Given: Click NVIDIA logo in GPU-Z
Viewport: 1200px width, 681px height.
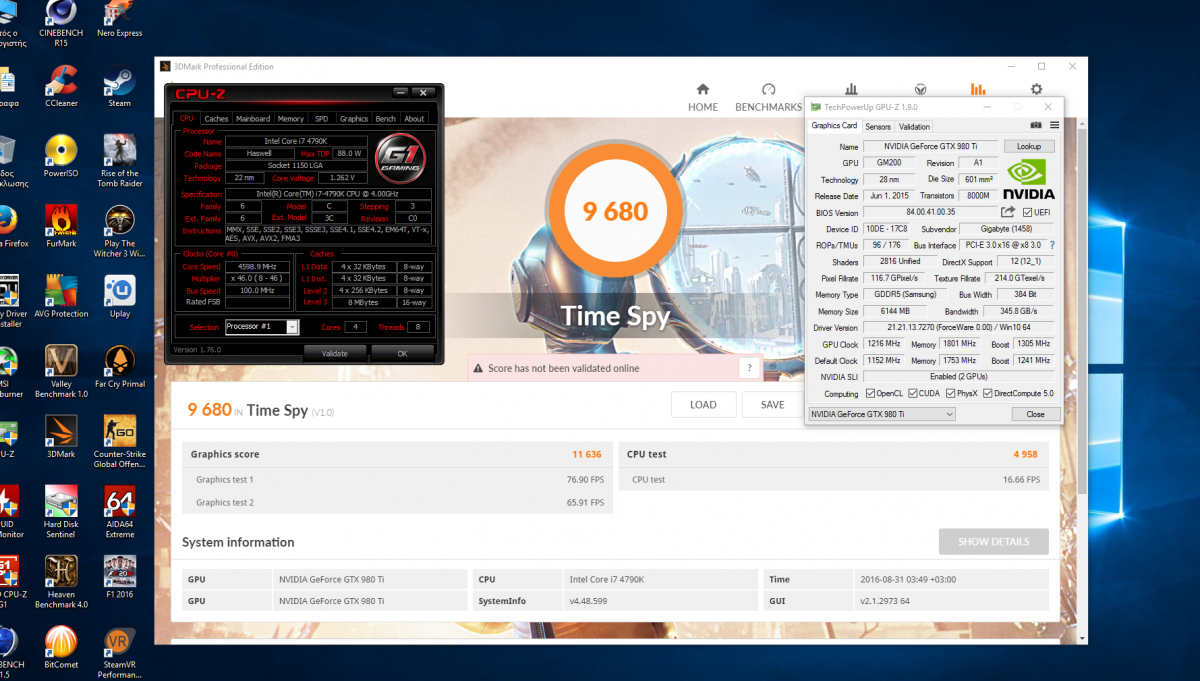Looking at the screenshot, I should coord(1028,178).
